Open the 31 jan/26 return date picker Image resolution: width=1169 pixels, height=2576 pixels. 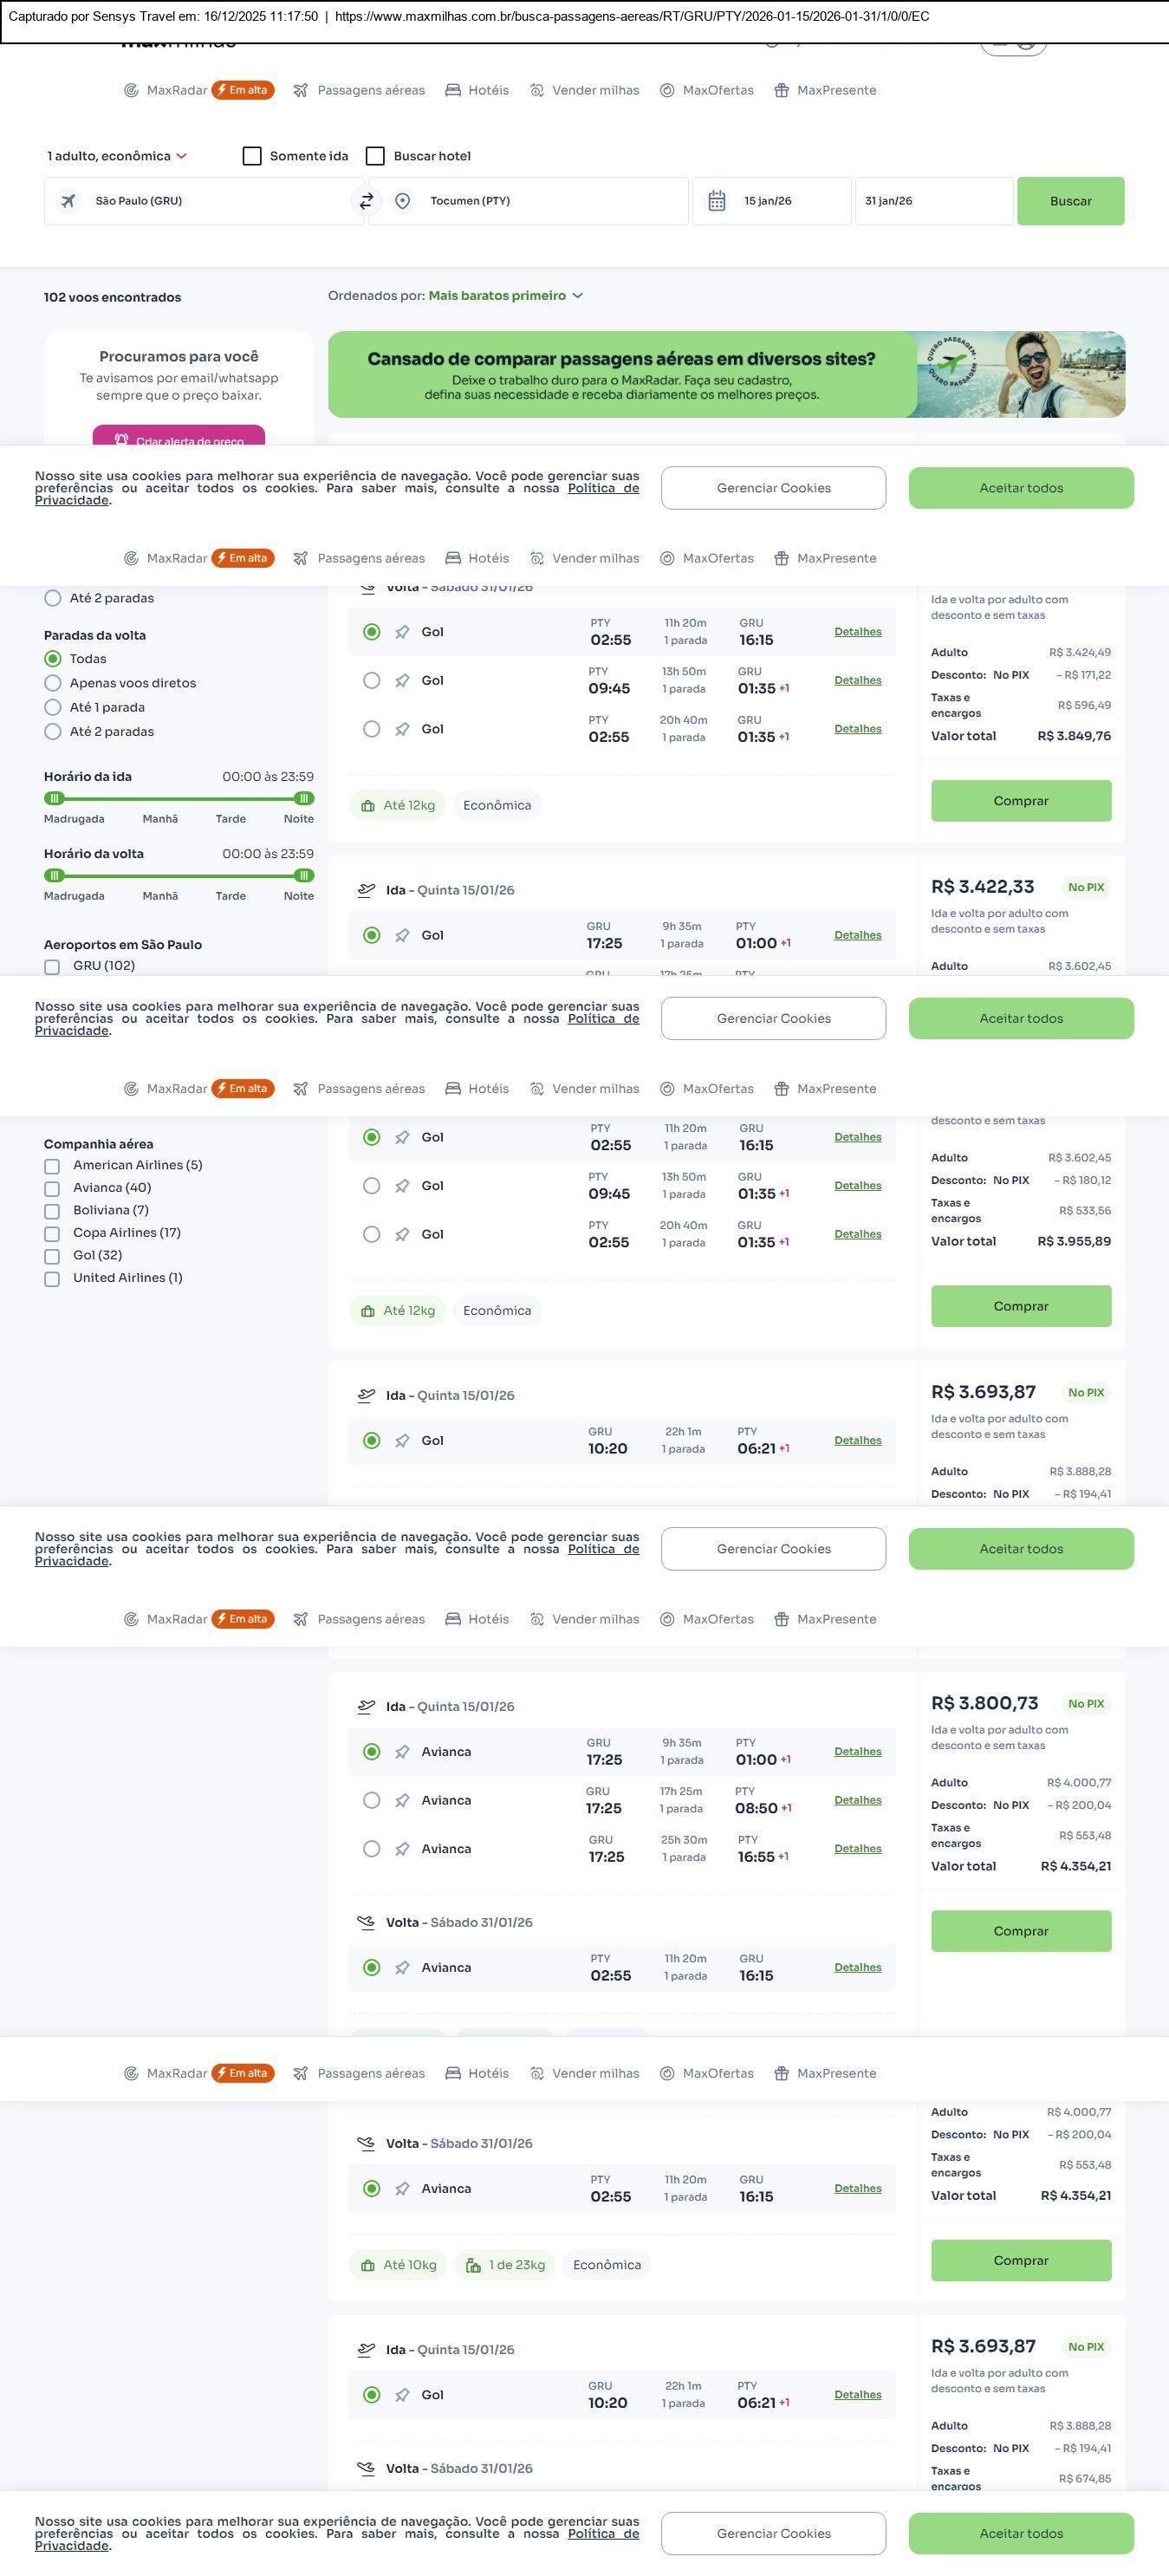coord(932,201)
